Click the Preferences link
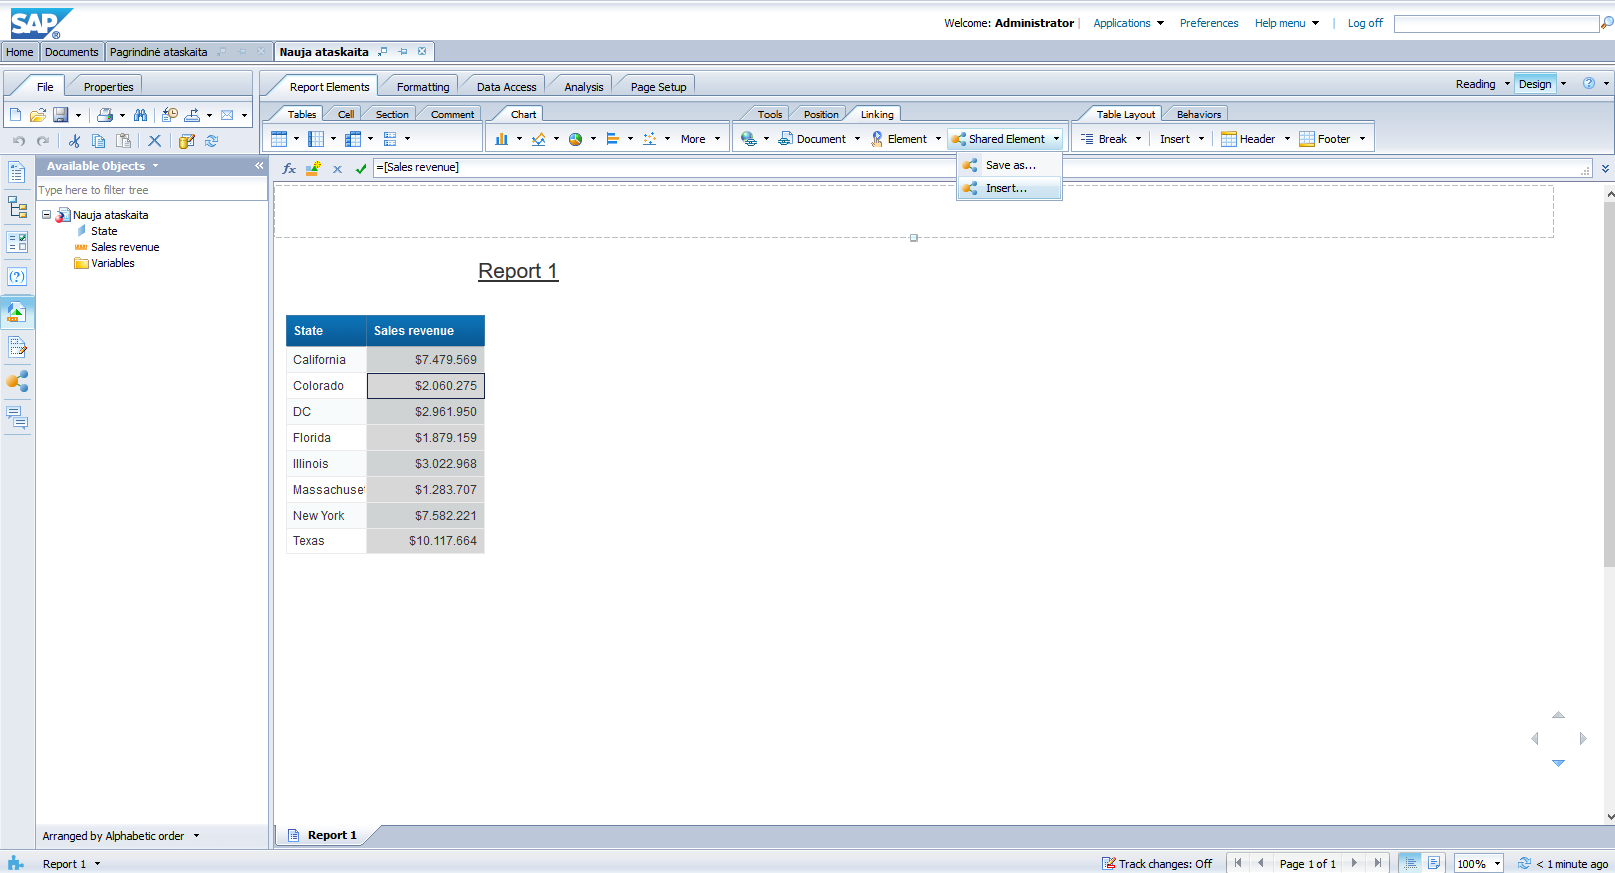Image resolution: width=1615 pixels, height=873 pixels. (1208, 23)
